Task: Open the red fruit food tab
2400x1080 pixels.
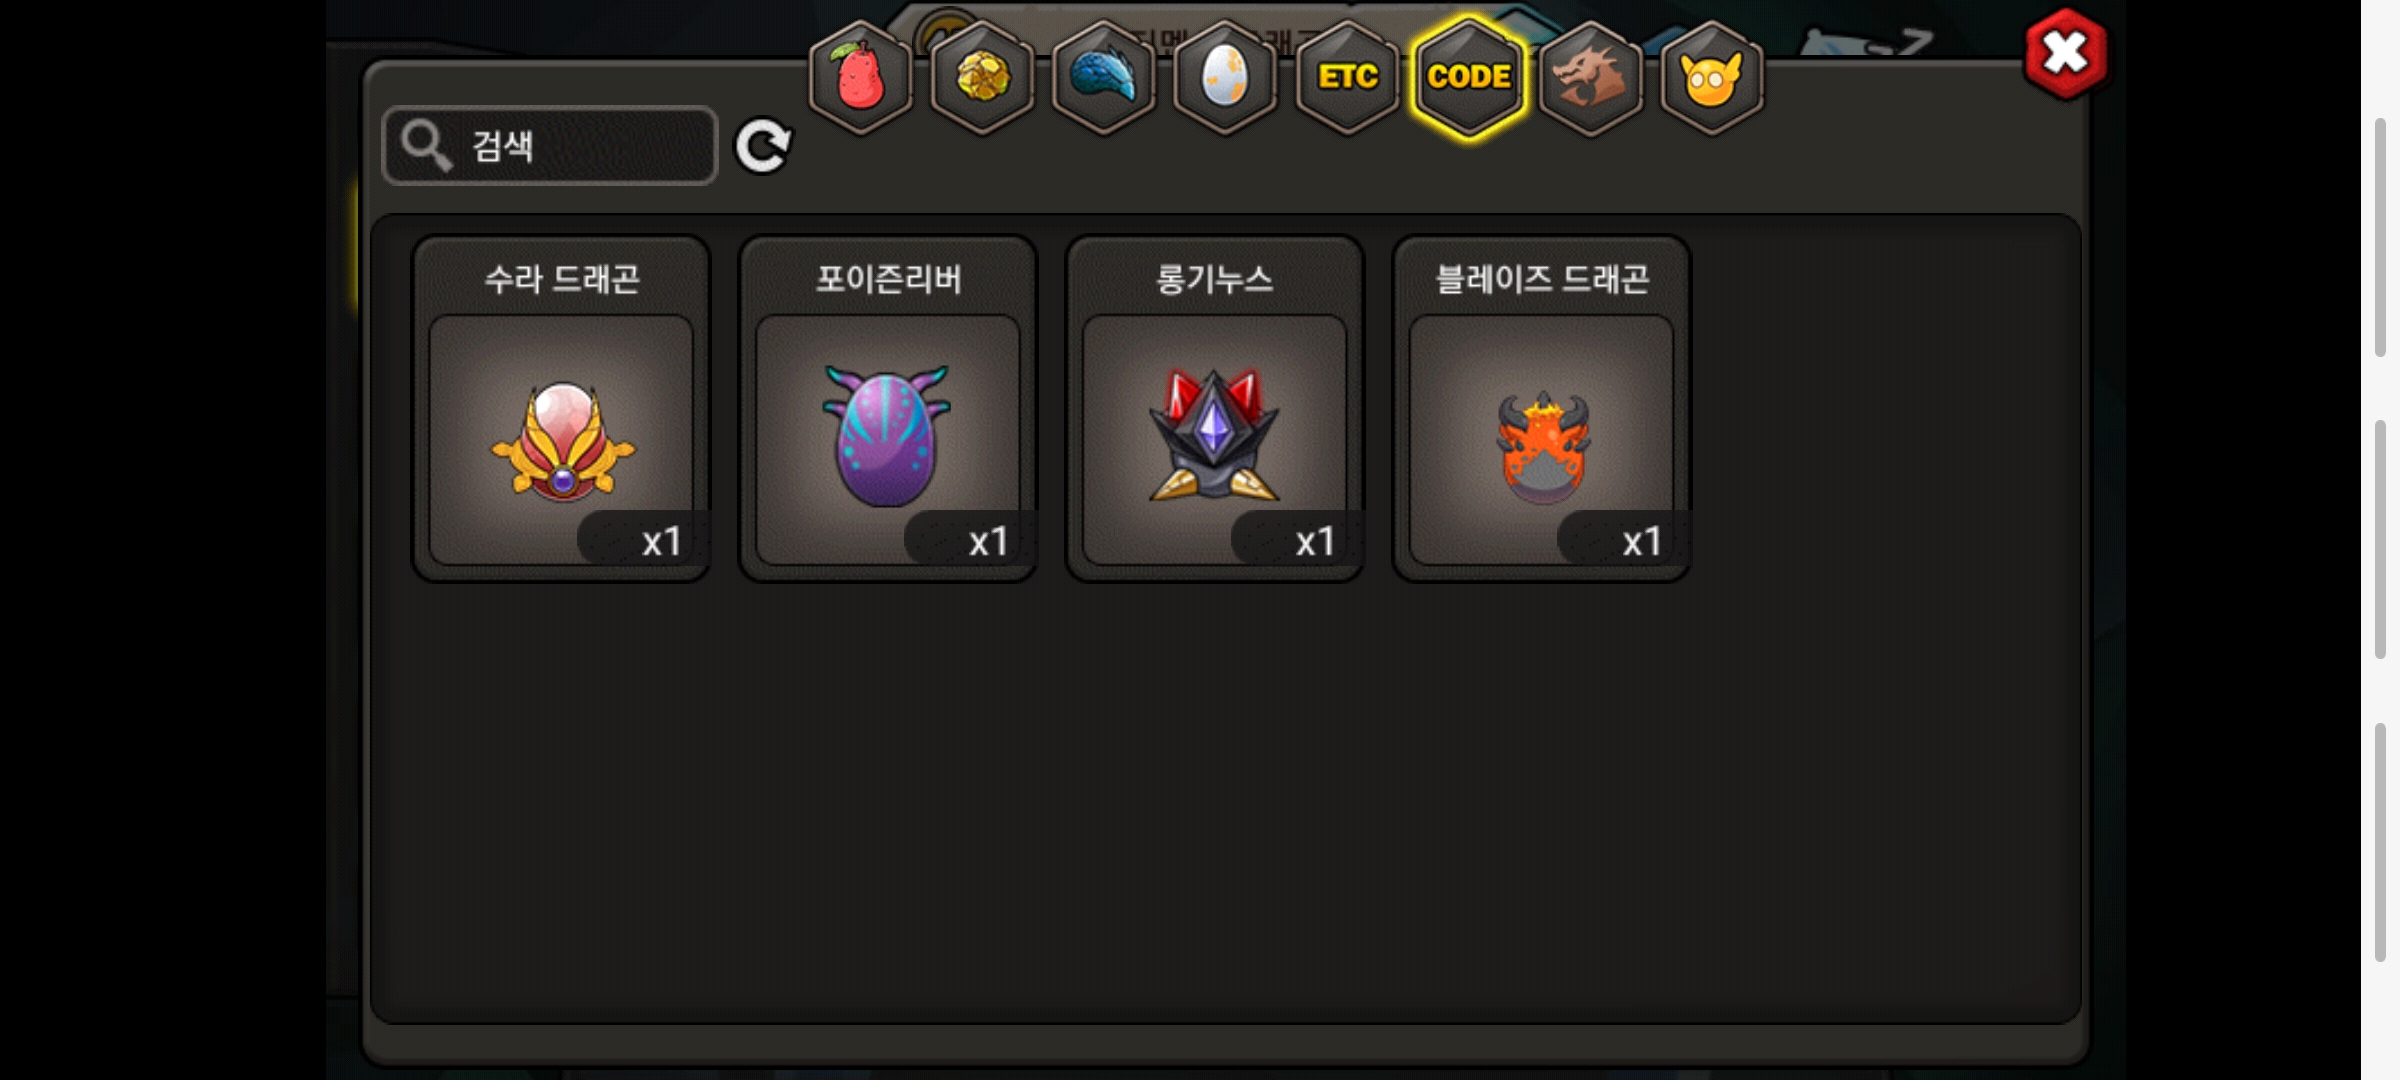Action: point(860,77)
